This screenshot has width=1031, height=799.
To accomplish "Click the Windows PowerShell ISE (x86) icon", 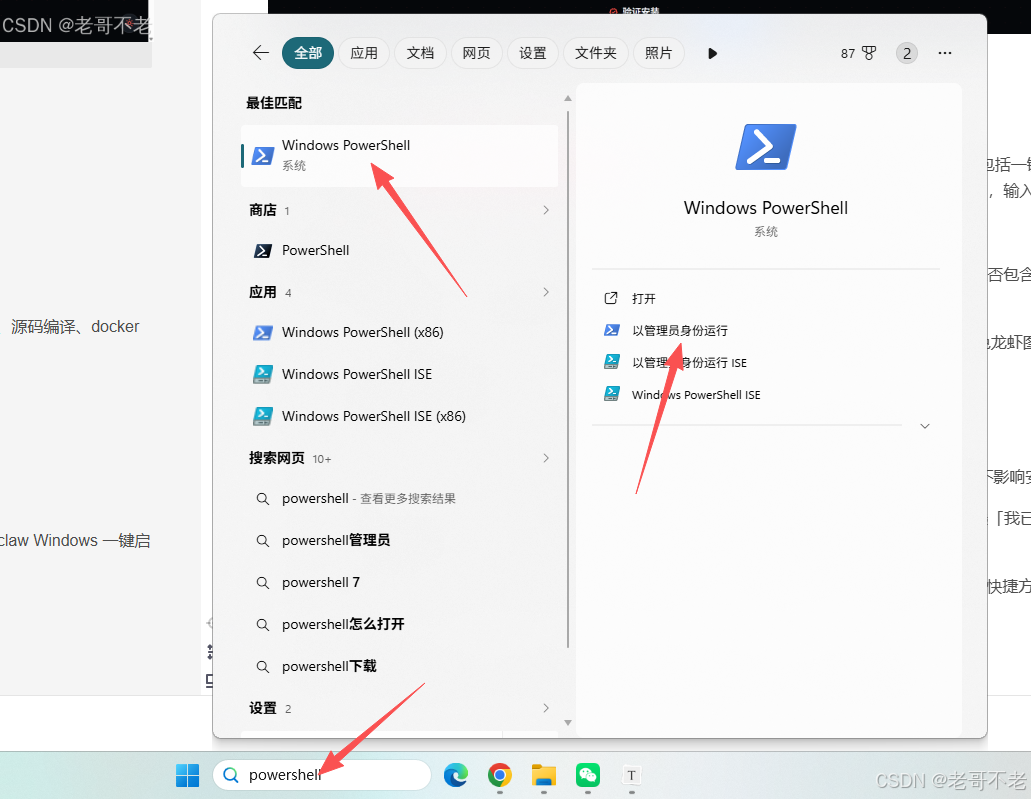I will [262, 416].
